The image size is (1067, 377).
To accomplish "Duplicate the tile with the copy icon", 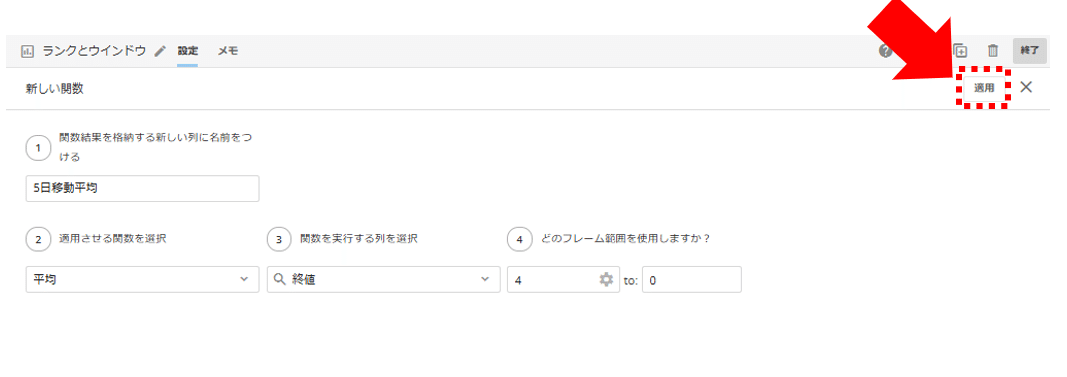I will coord(959,51).
